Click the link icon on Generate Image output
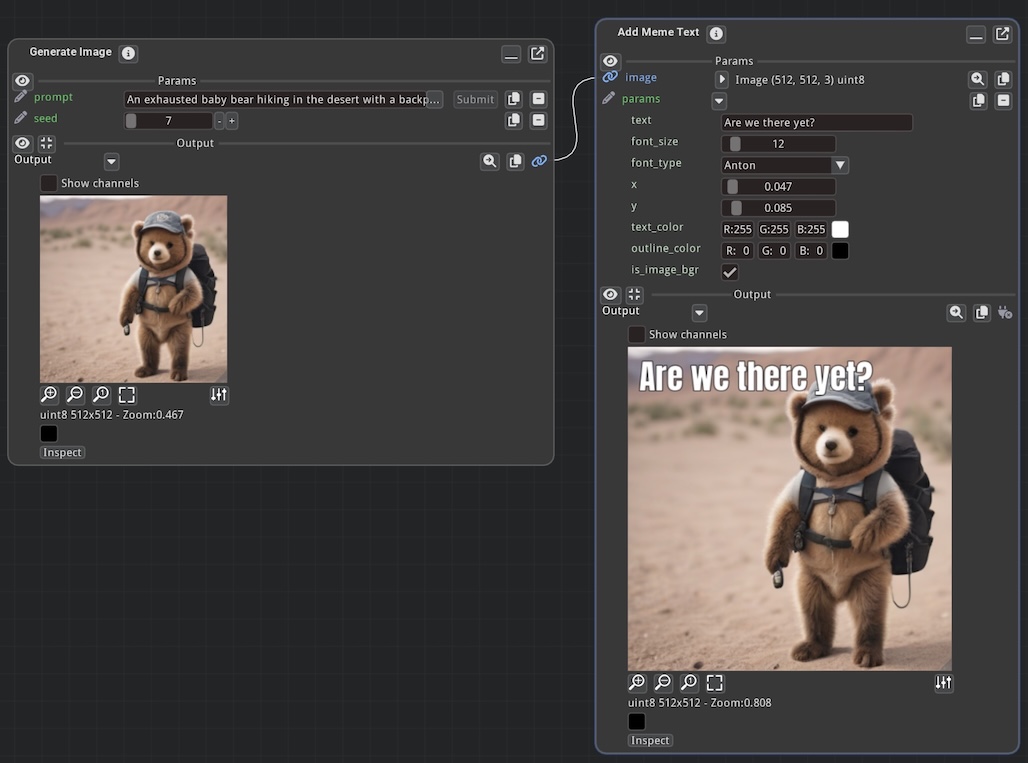The width and height of the screenshot is (1028, 763). pyautogui.click(x=539, y=161)
